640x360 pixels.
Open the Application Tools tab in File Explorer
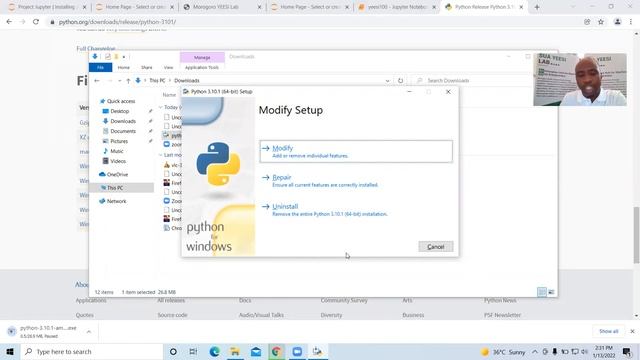[202, 67]
